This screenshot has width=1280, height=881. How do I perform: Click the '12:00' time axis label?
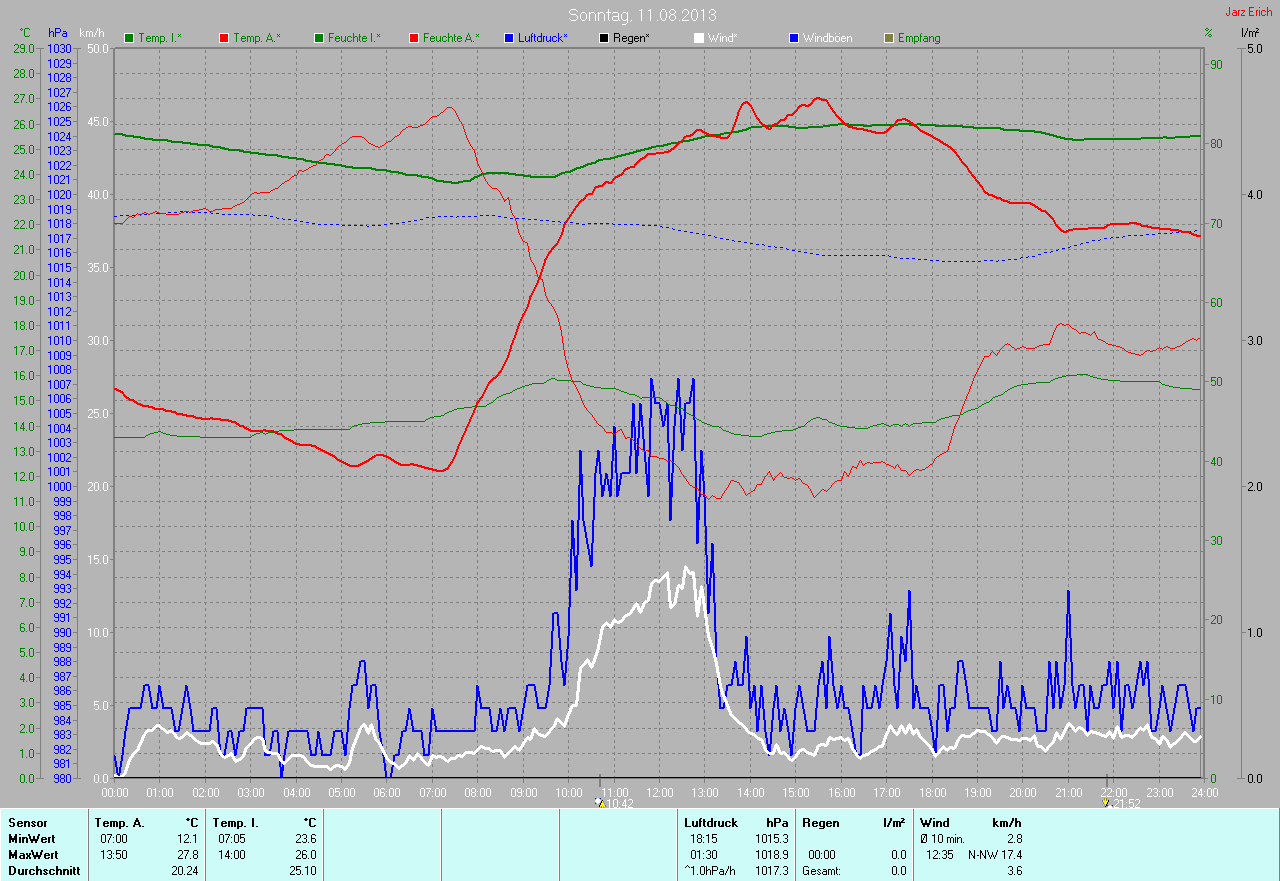(659, 793)
